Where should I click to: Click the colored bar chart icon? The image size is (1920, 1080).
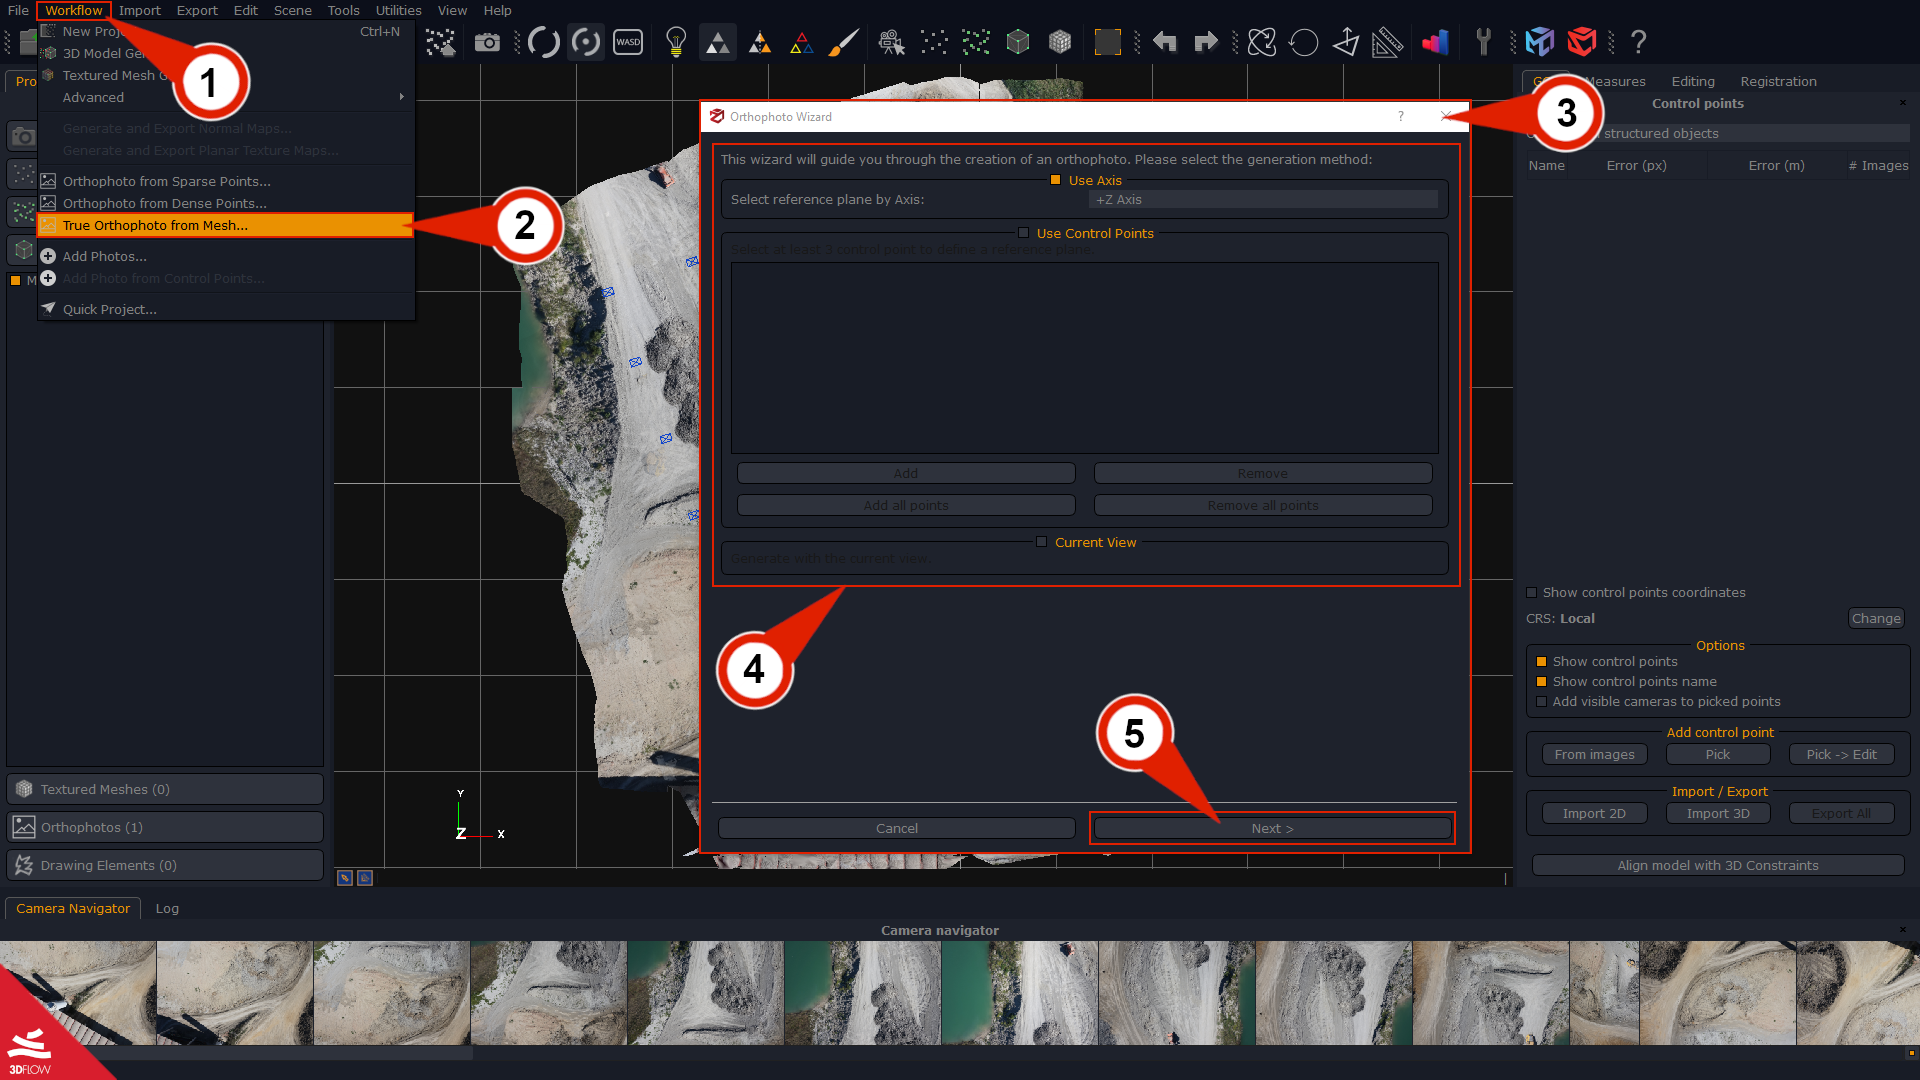(1436, 42)
